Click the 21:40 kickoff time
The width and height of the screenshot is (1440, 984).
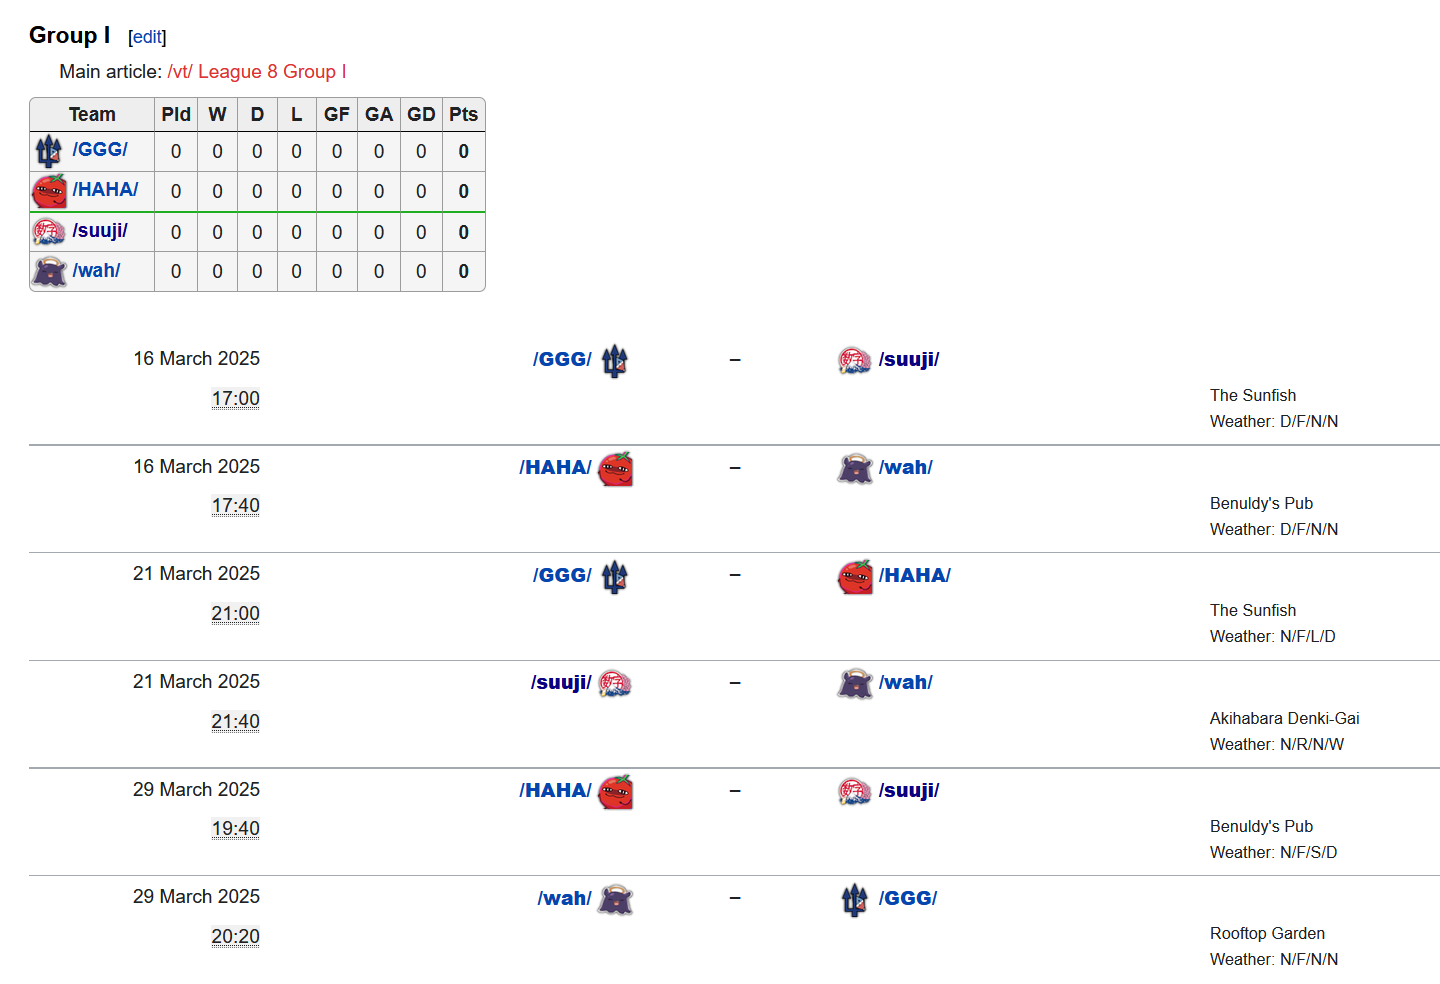(235, 721)
